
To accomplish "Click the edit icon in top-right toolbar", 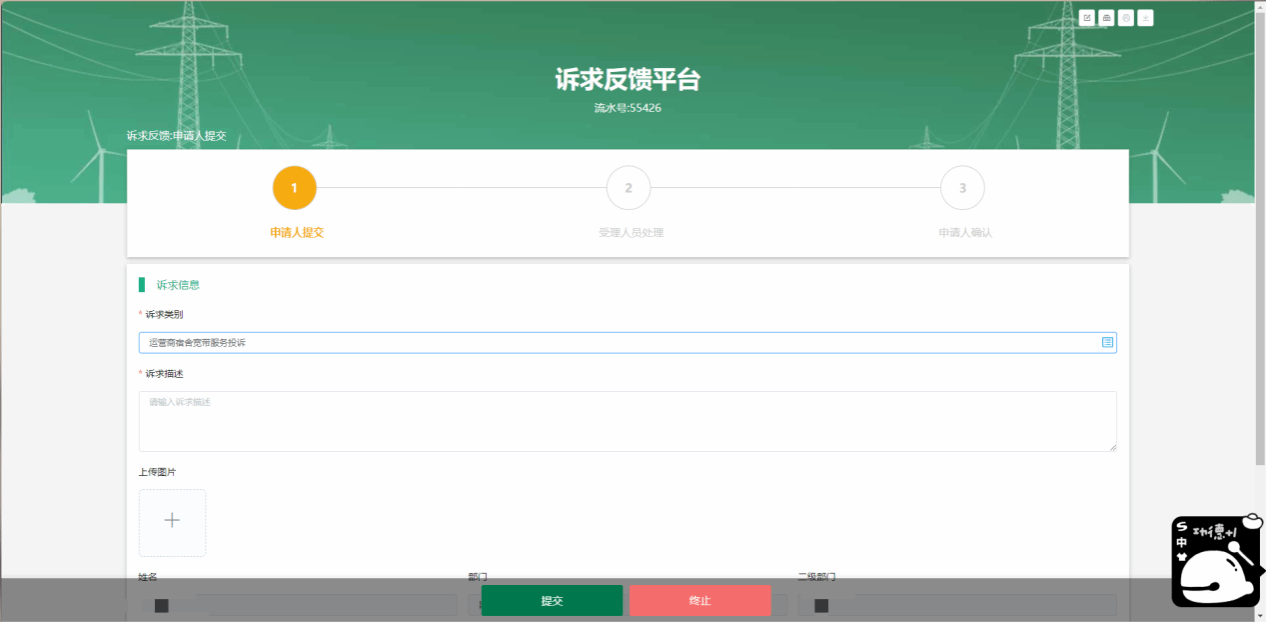I will pyautogui.click(x=1087, y=18).
